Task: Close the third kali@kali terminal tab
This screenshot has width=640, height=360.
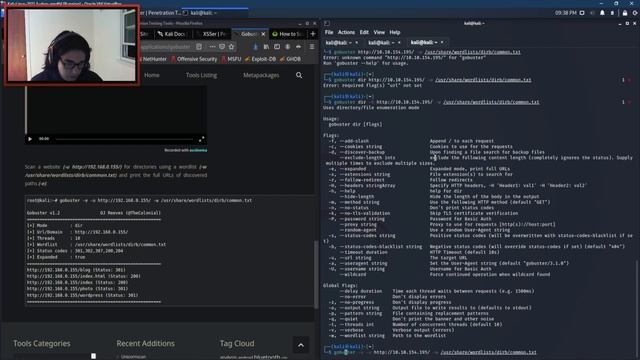Action: [442, 42]
